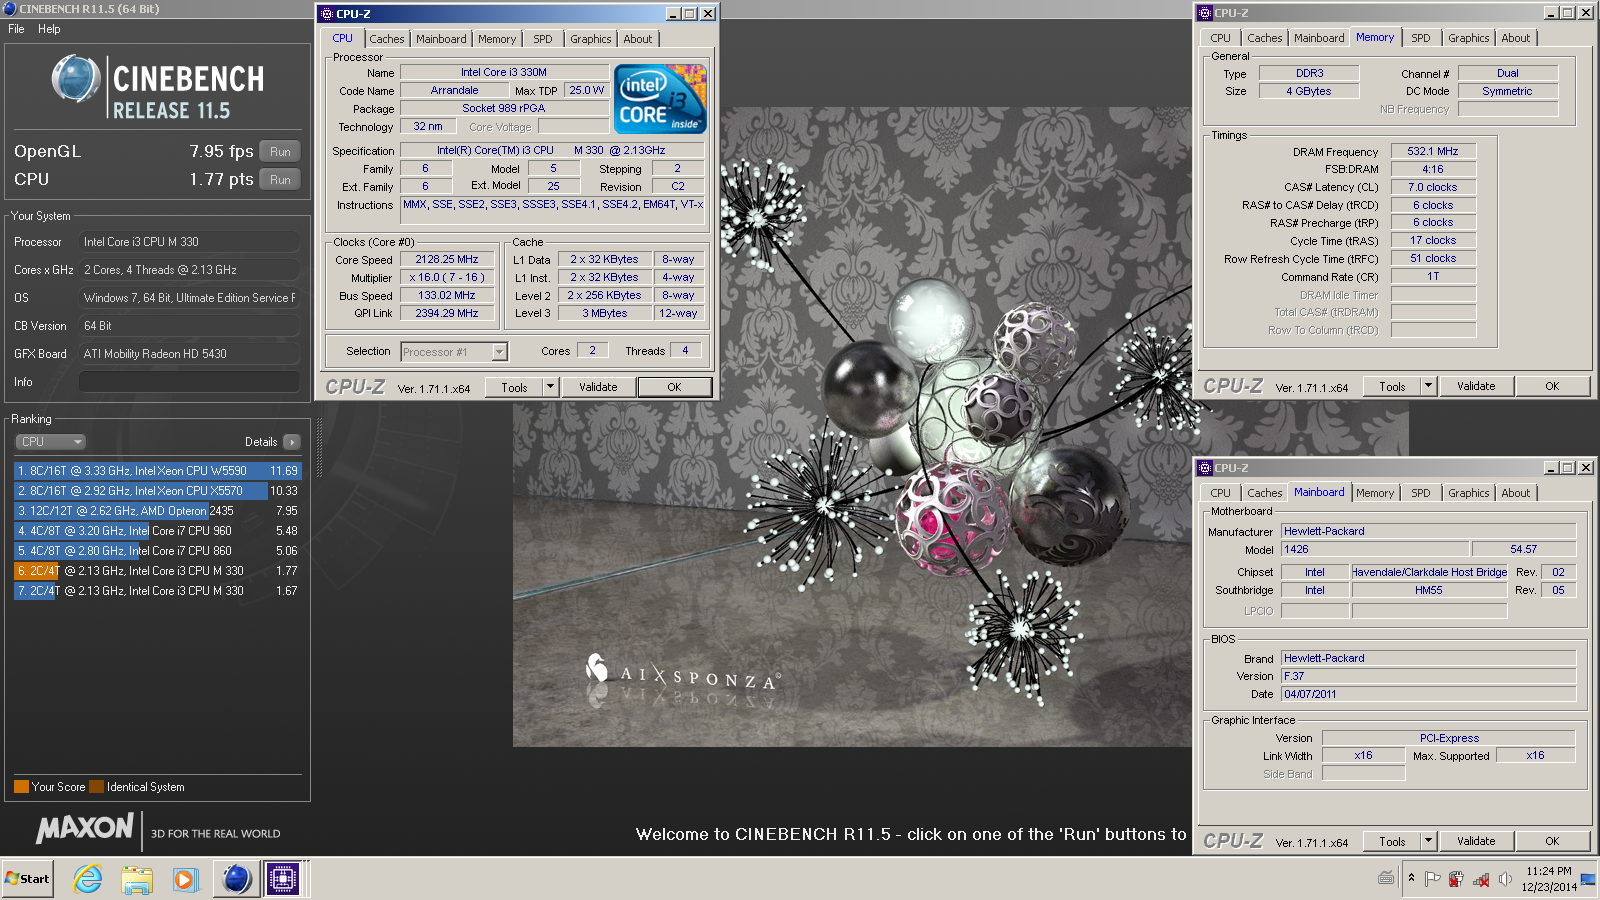Switch to CPU-Z taskbar icon
Screen dimensions: 1600x900
point(283,879)
